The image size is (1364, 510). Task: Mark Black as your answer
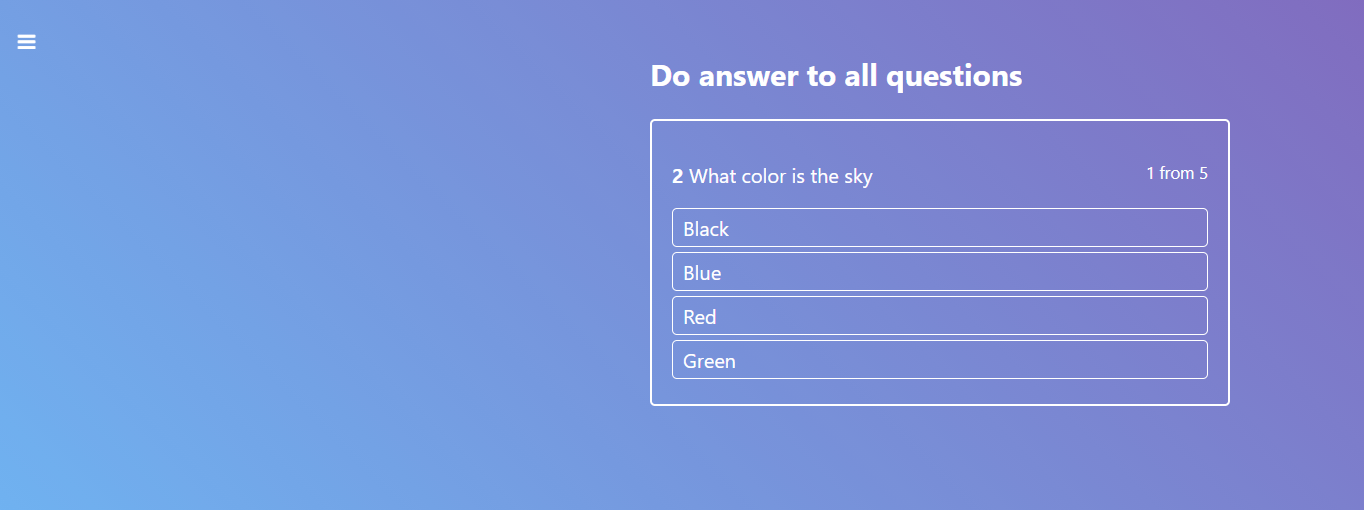(x=939, y=228)
